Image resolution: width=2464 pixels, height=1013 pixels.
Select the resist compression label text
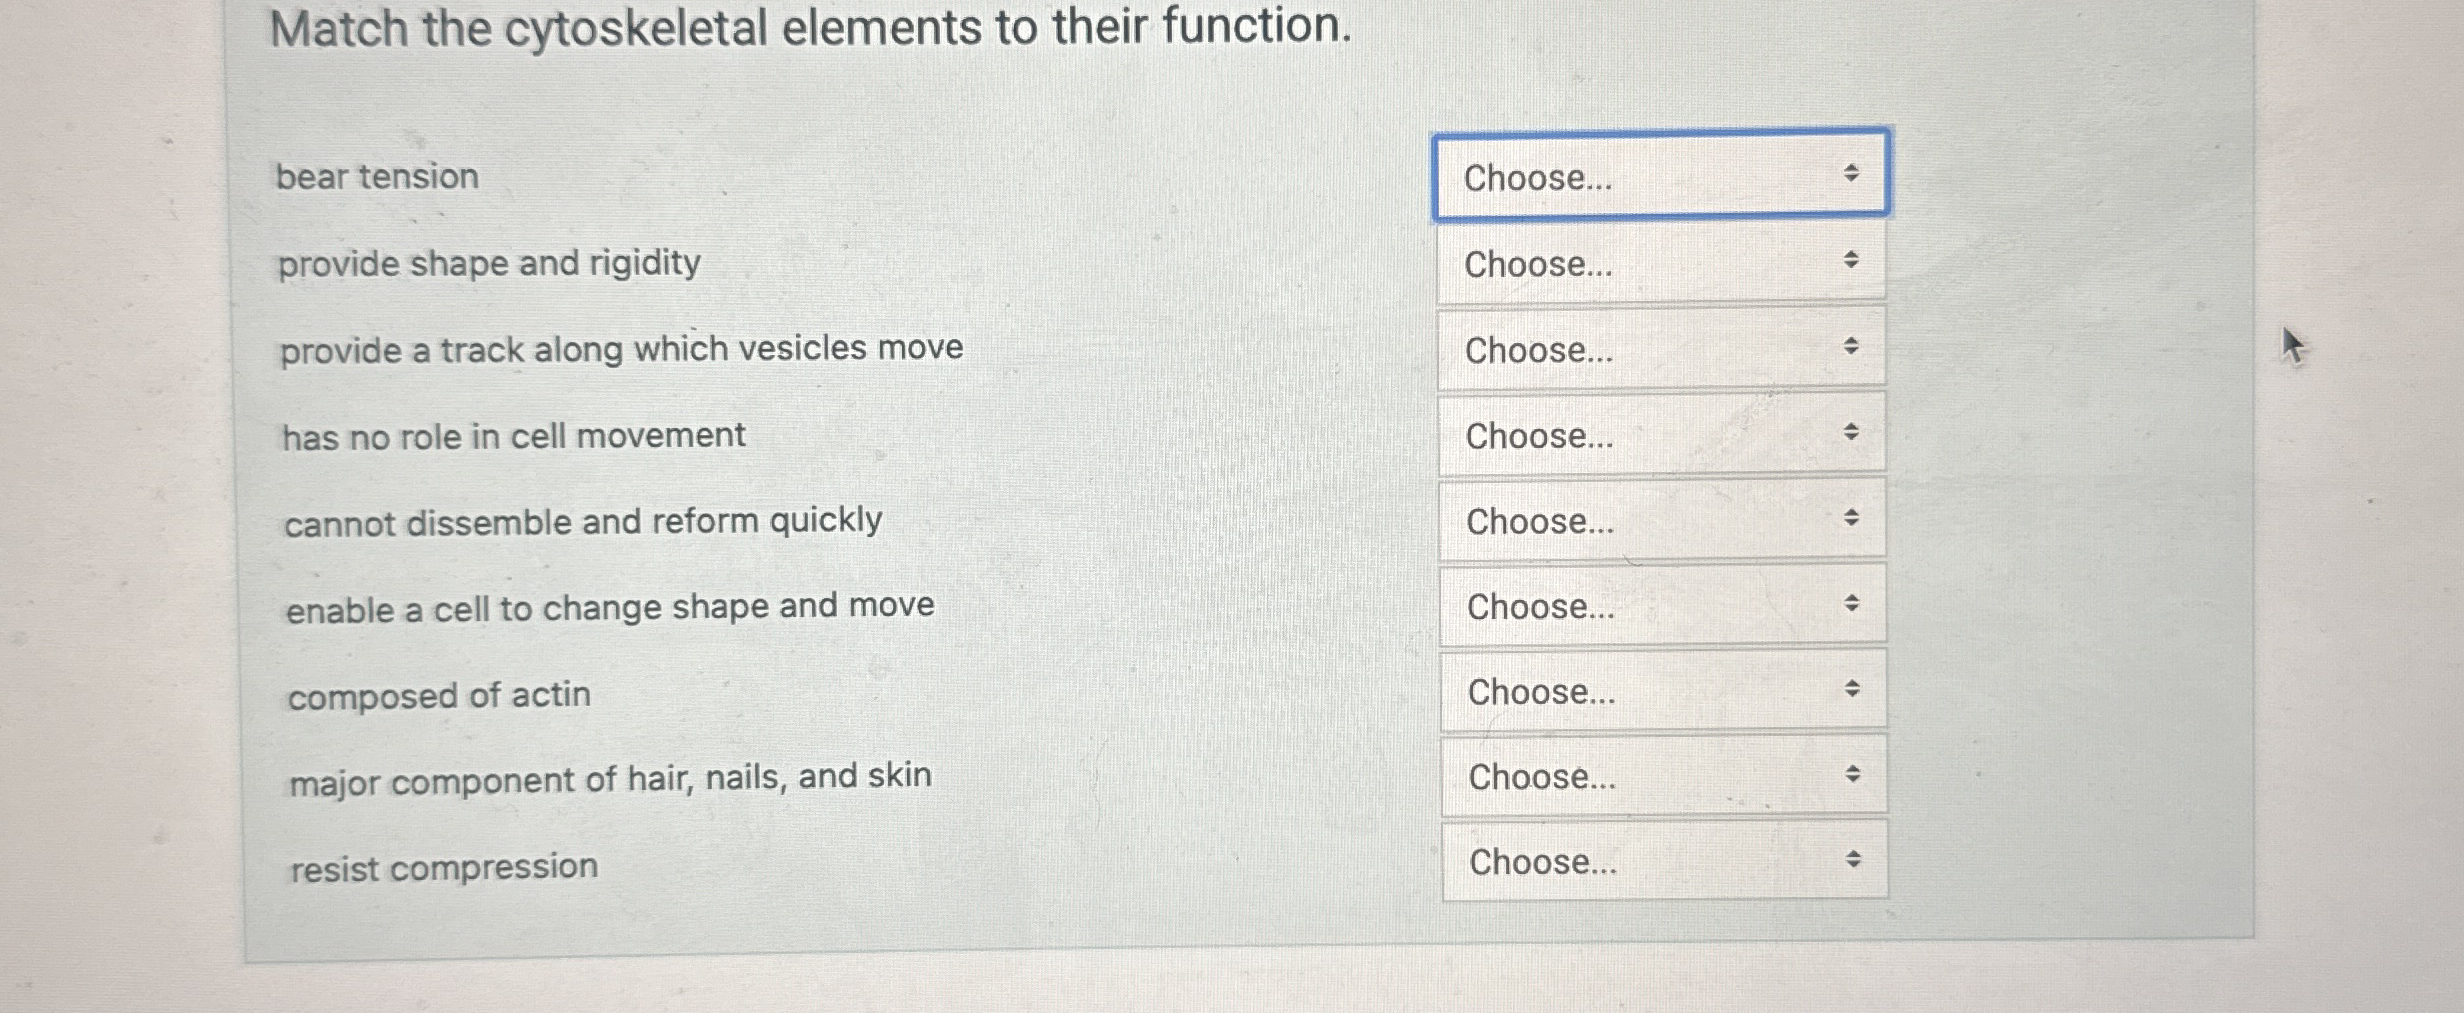443,867
